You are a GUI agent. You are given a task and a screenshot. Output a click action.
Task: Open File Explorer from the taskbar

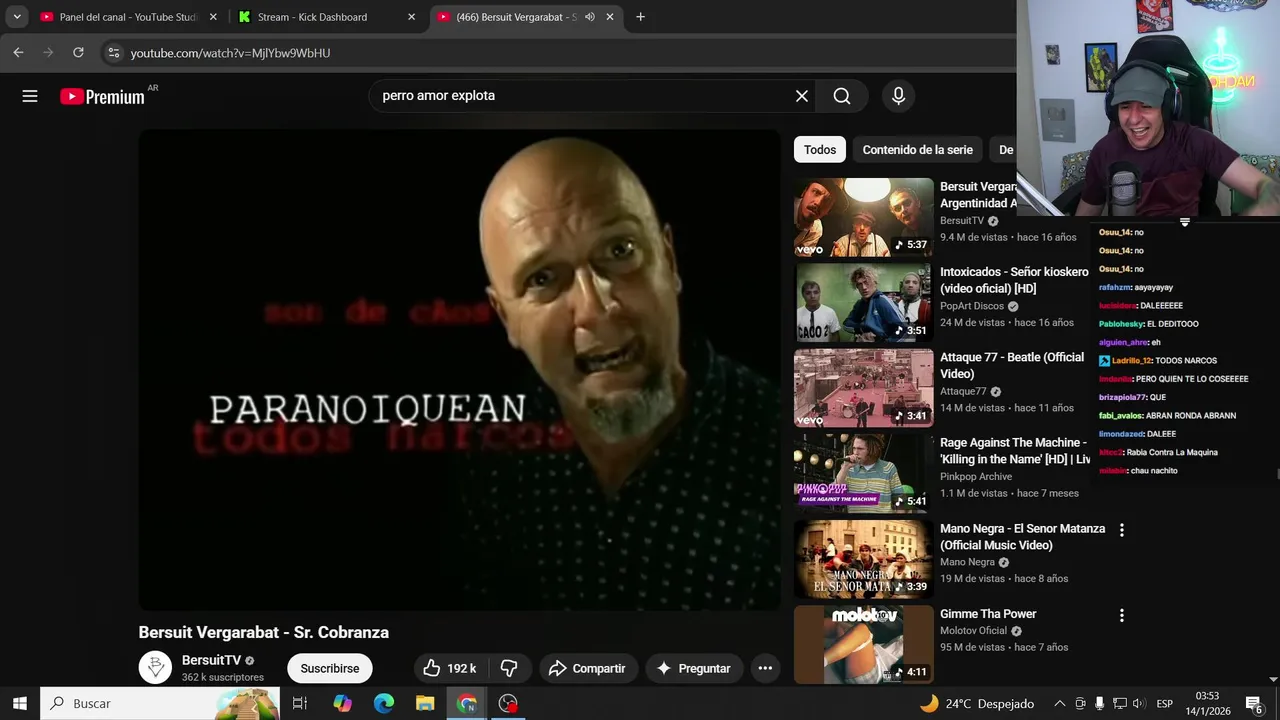425,703
